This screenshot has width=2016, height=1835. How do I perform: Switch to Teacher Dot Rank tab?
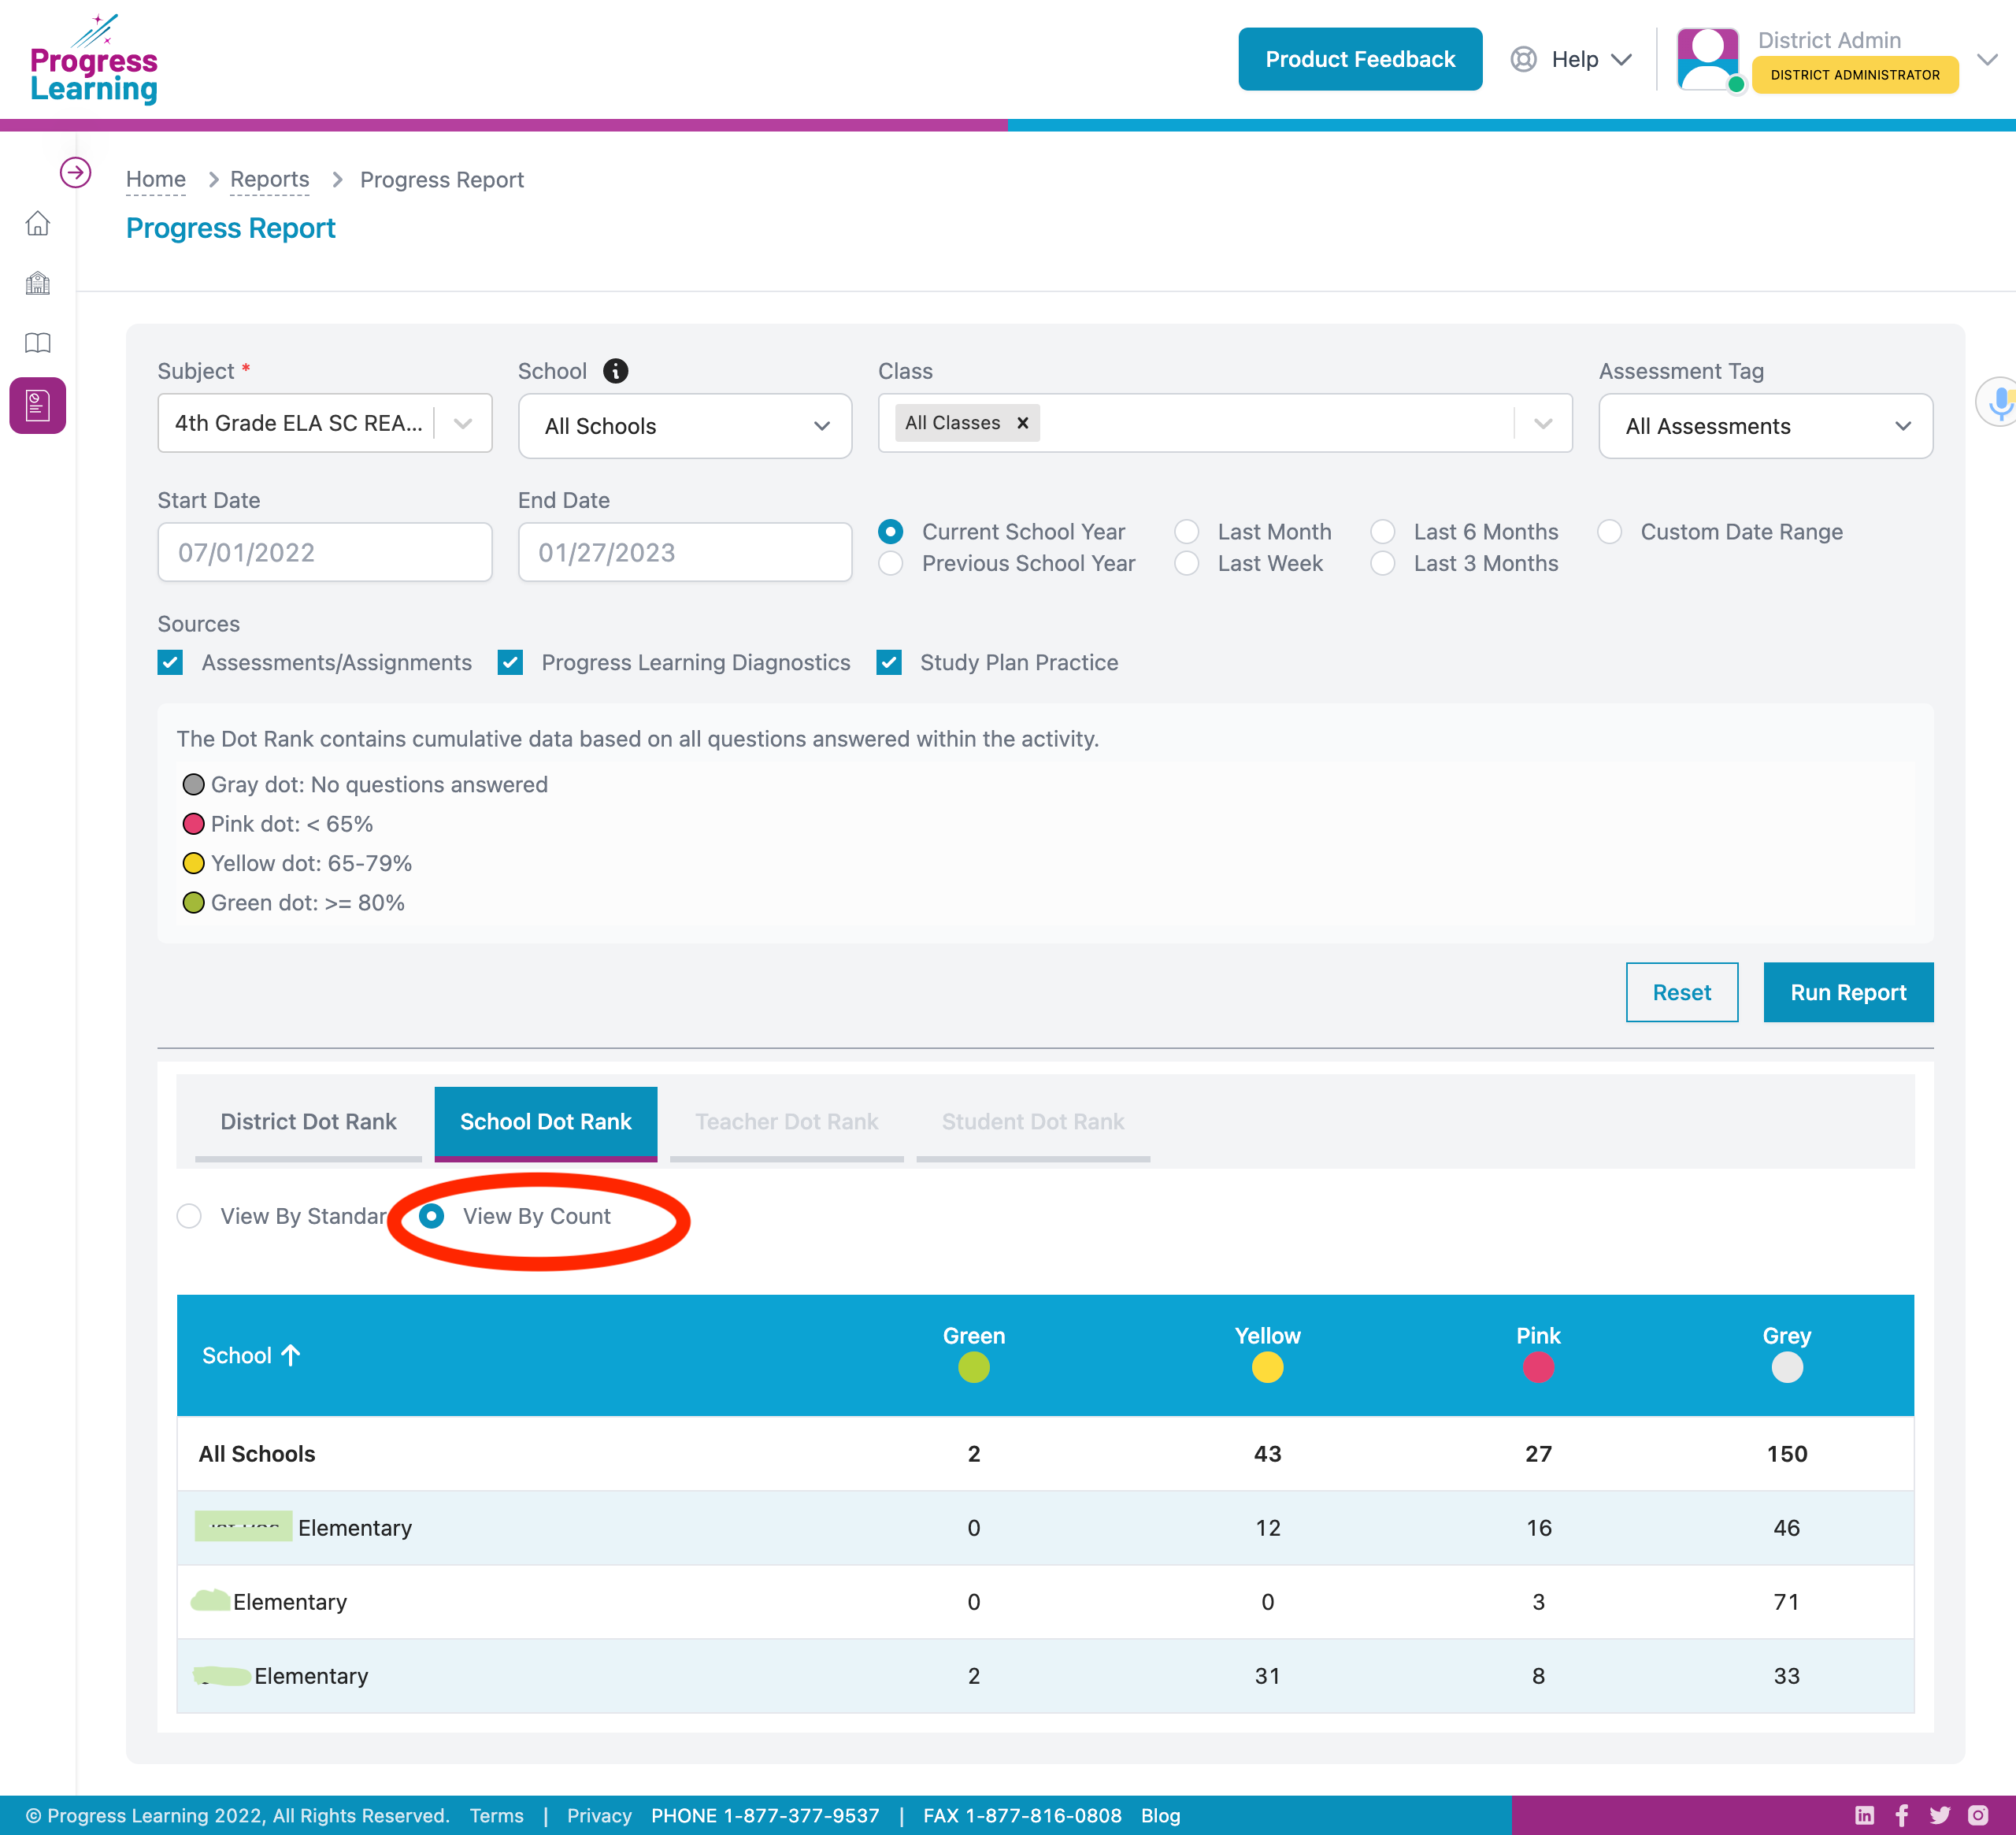(787, 1122)
